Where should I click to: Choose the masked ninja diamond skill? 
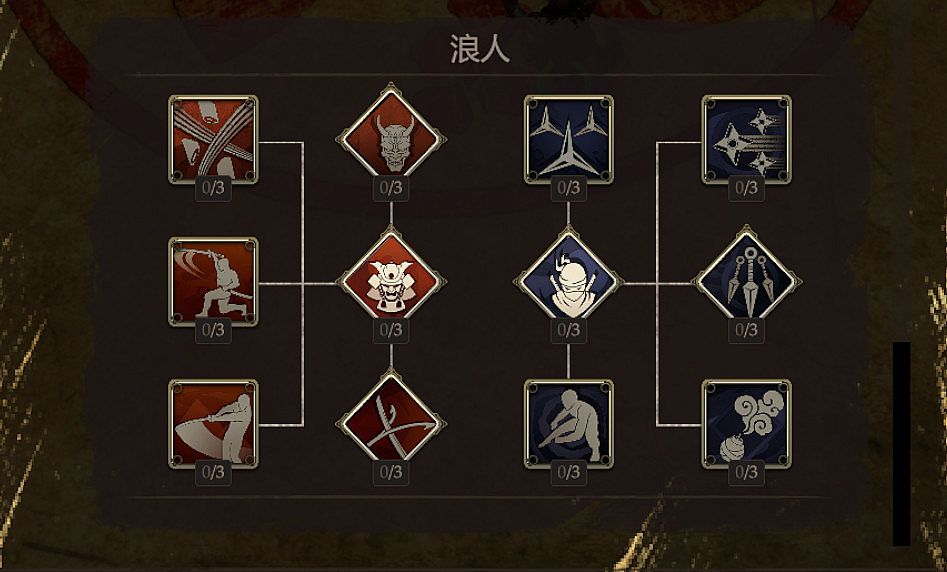[x=568, y=281]
